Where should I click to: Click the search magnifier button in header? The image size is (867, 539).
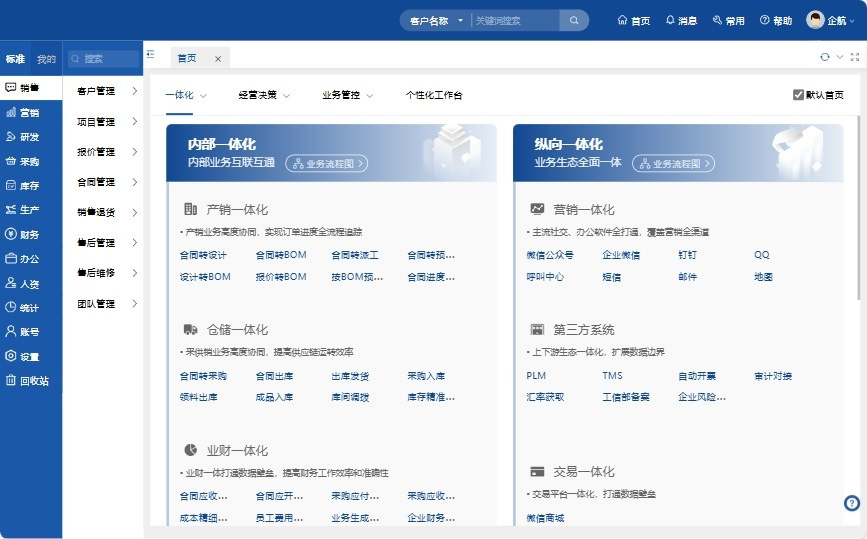coord(574,20)
